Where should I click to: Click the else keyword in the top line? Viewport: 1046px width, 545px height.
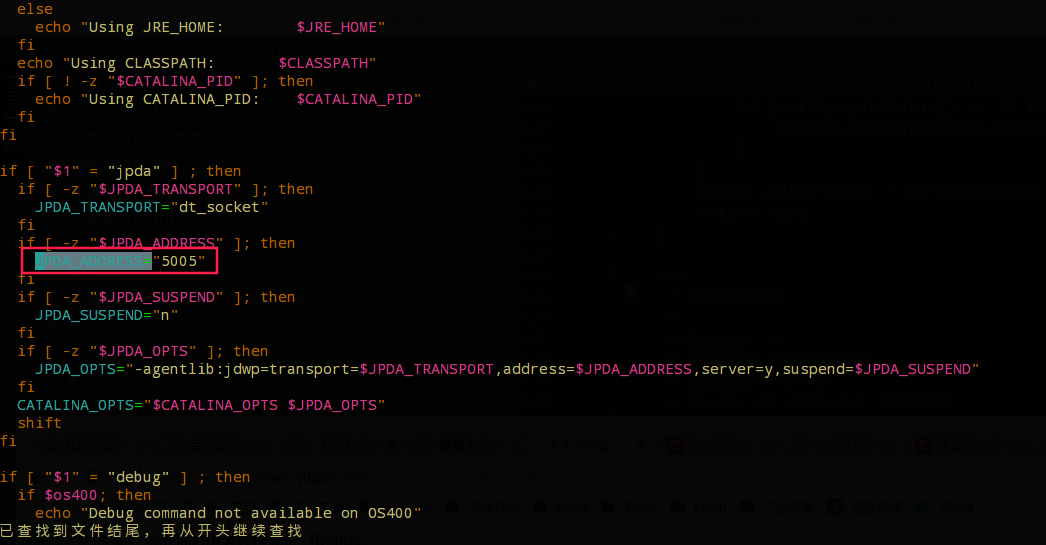click(35, 9)
